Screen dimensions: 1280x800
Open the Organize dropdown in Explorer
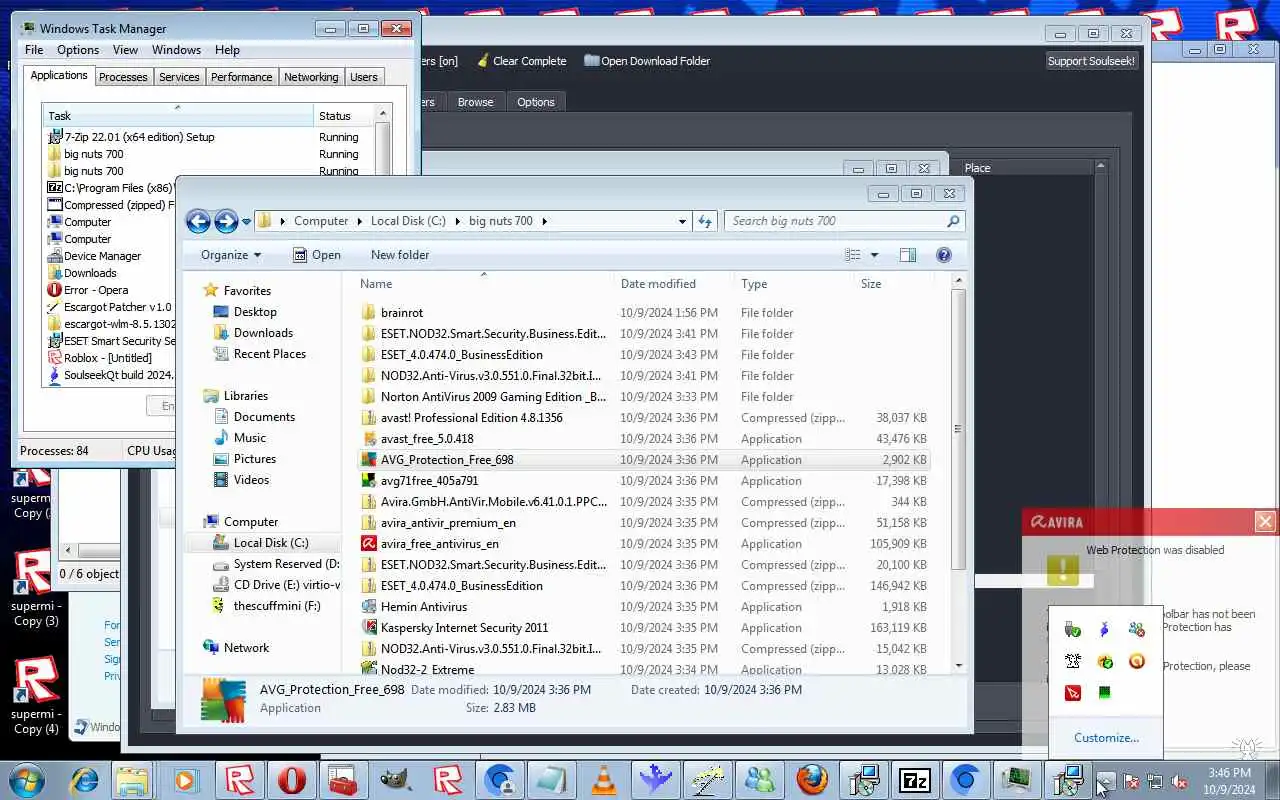(231, 255)
